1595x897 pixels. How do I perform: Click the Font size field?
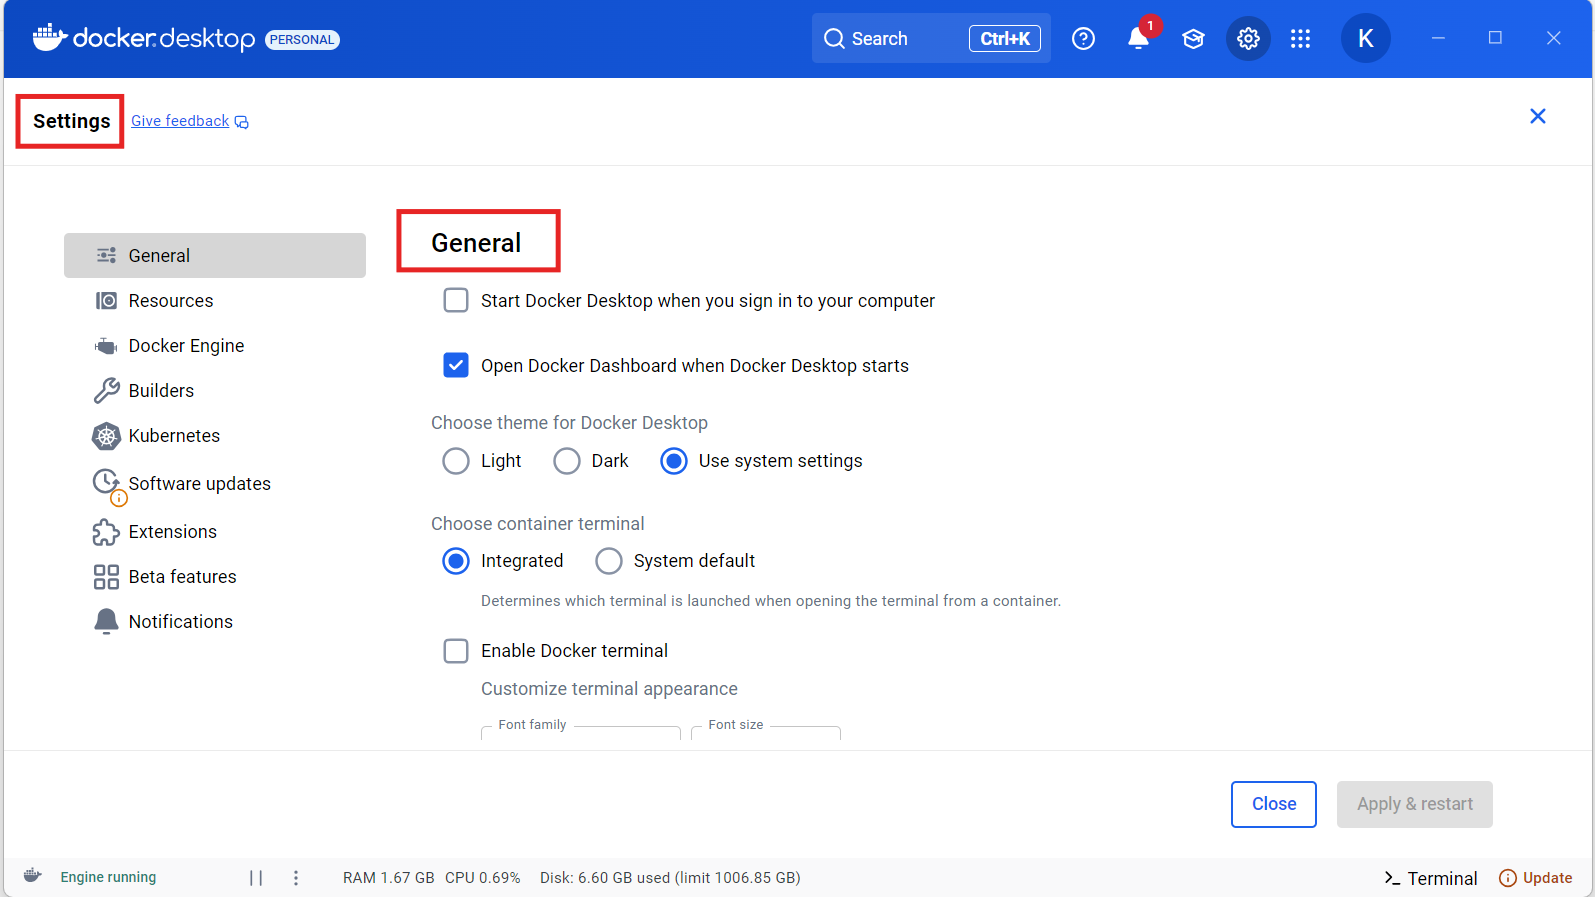[x=766, y=732]
